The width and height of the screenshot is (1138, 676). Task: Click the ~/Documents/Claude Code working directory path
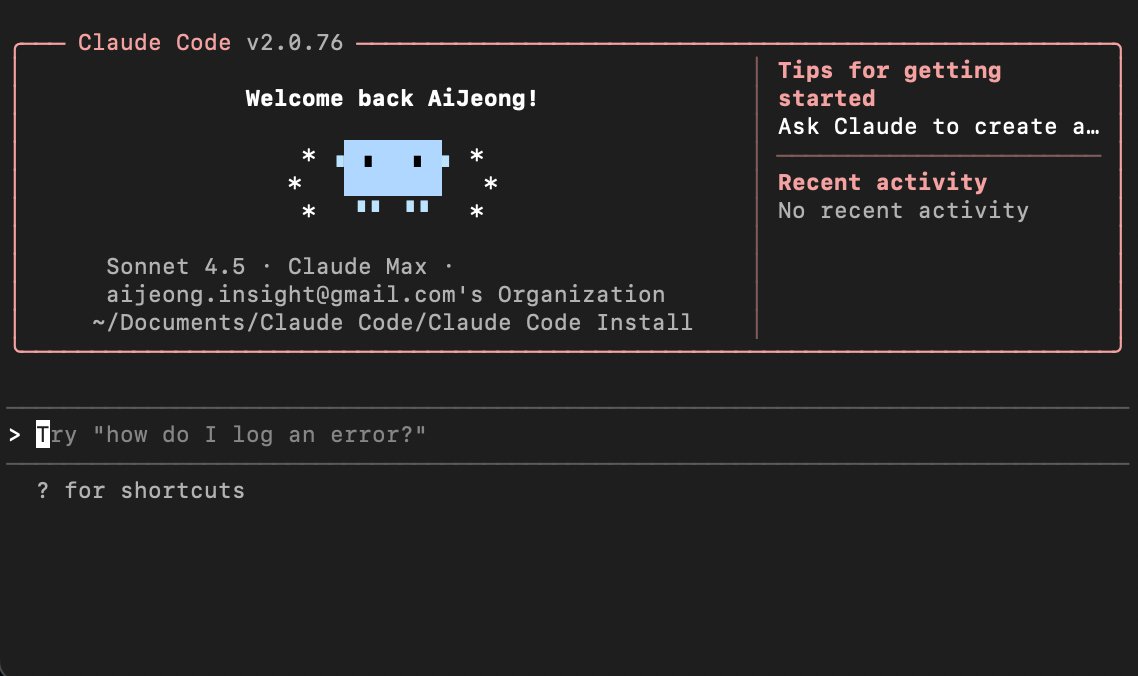coord(392,323)
